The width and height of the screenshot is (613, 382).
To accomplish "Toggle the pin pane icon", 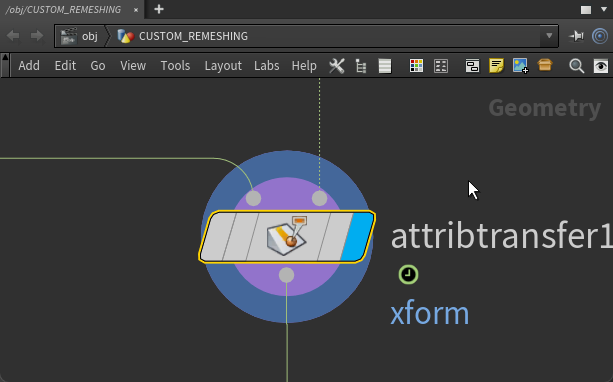I will (x=576, y=36).
